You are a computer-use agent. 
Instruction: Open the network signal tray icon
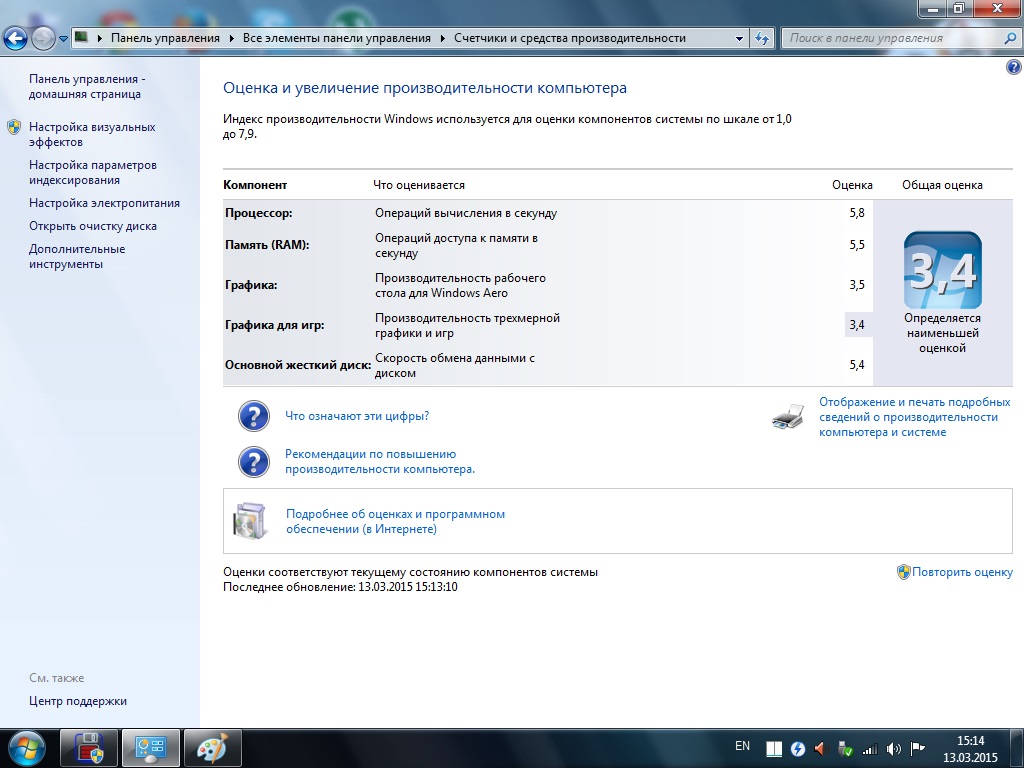pyautogui.click(x=869, y=748)
